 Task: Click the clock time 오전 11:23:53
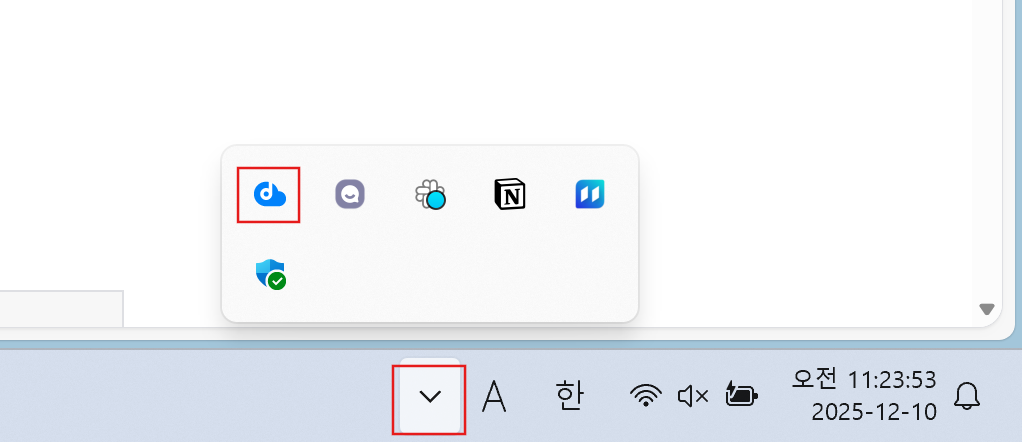click(864, 379)
